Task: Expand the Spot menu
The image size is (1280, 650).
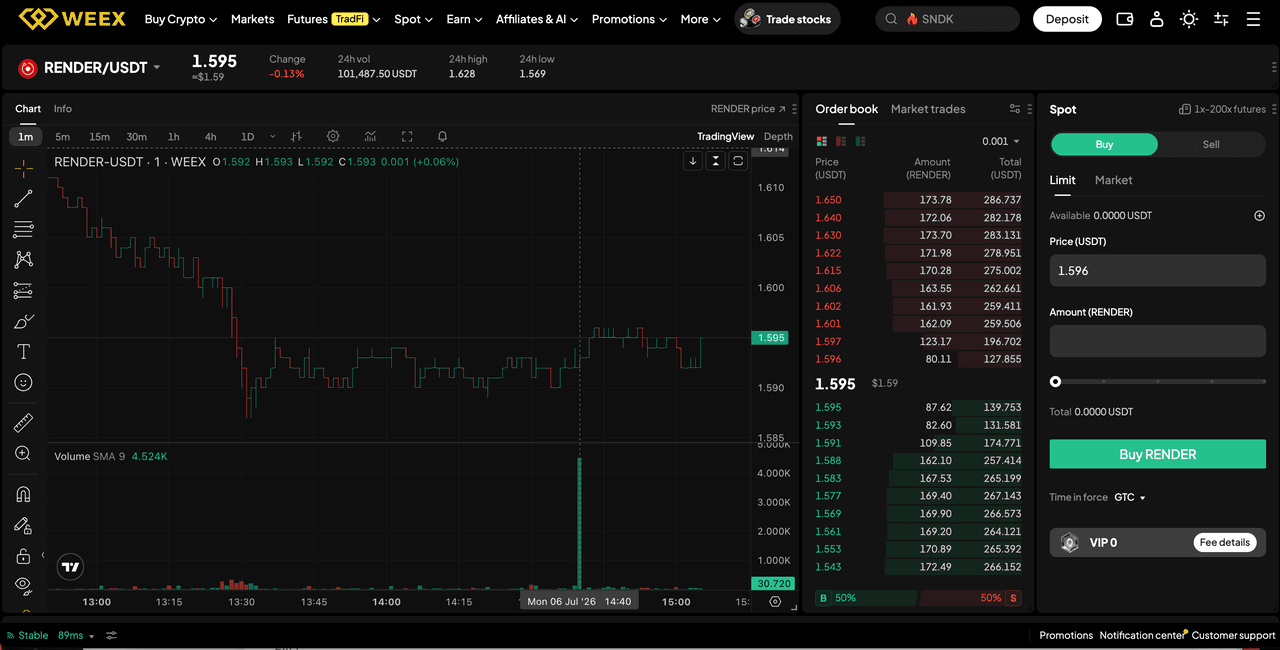Action: [x=413, y=19]
